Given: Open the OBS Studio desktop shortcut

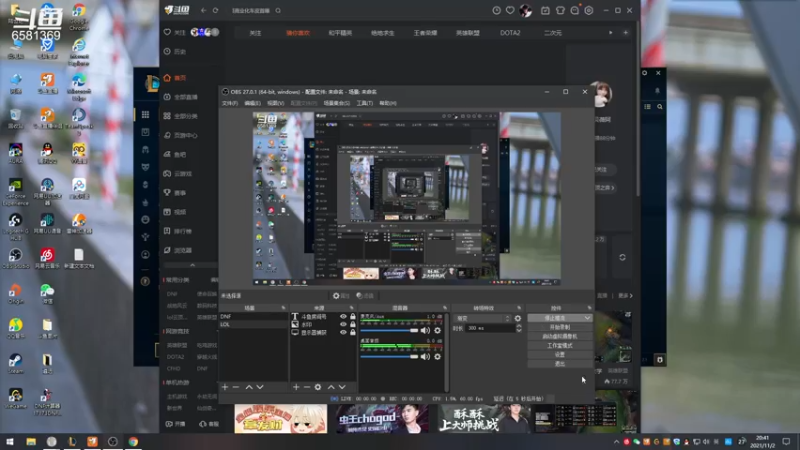Looking at the screenshot, I should click(x=15, y=258).
